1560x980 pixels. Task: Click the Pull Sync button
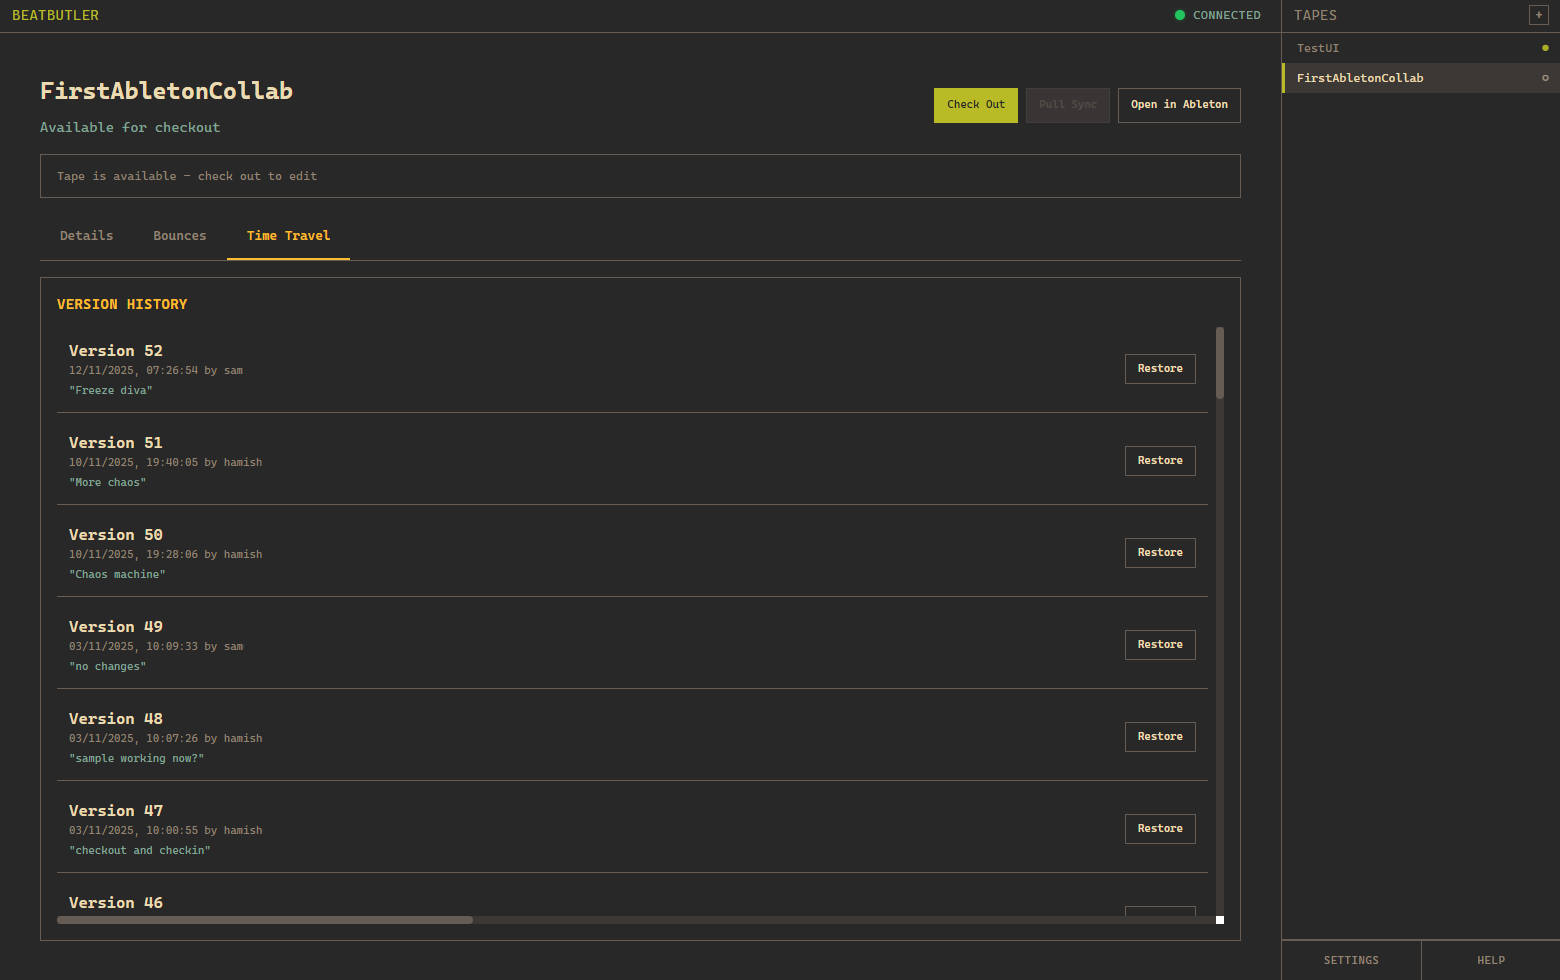(1067, 105)
